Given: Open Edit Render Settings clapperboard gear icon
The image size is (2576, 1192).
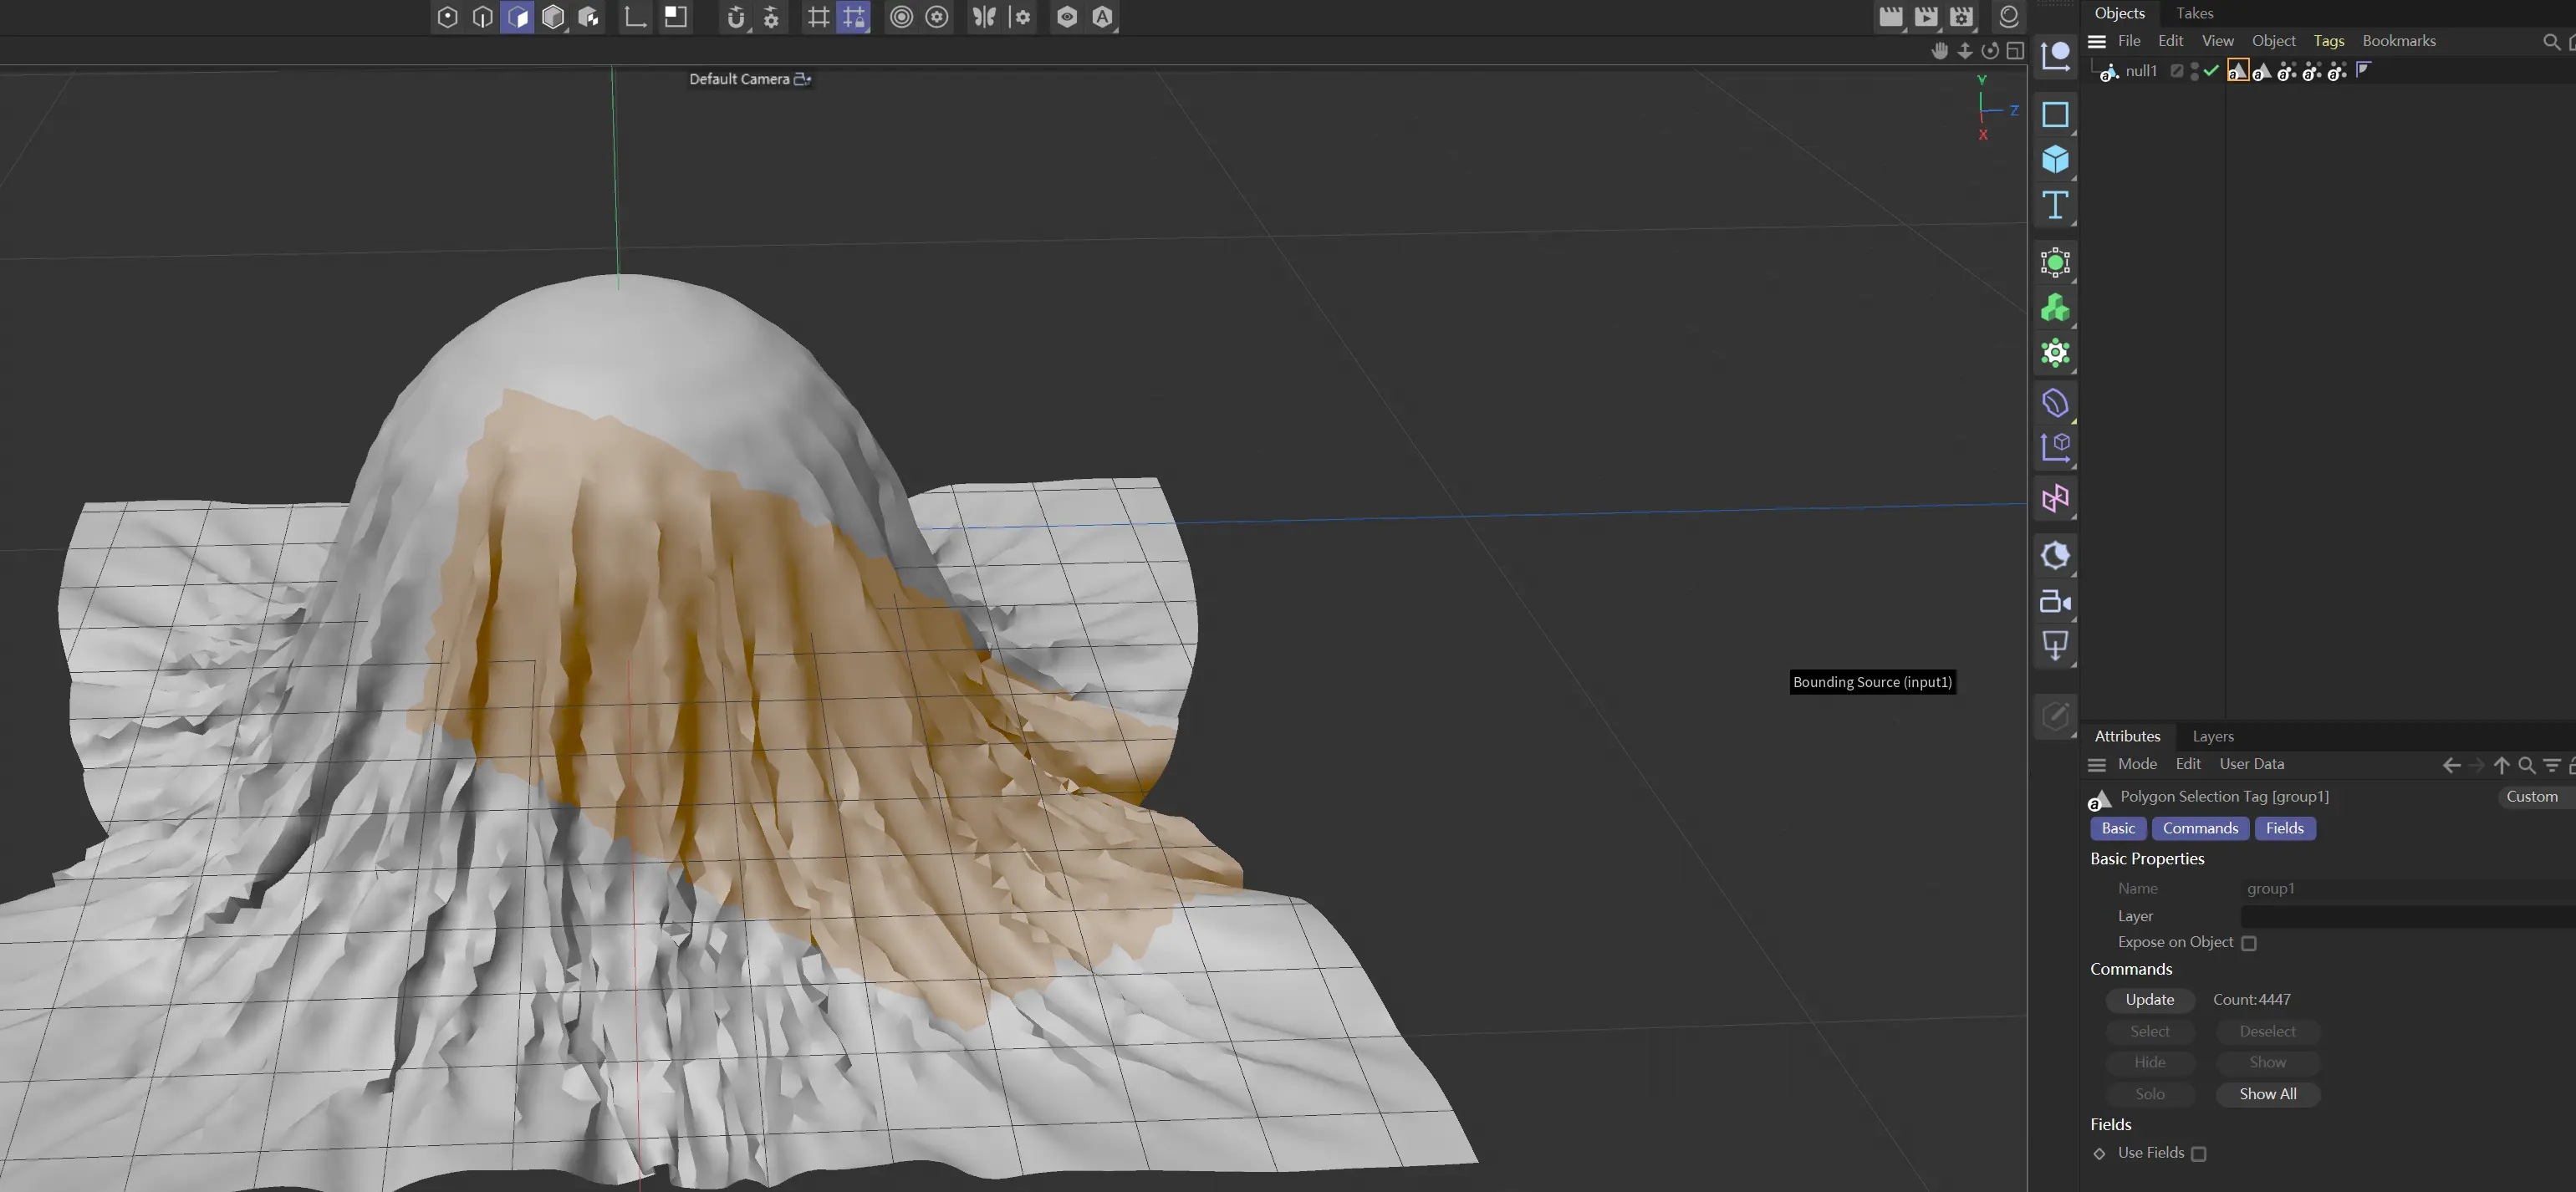Looking at the screenshot, I should point(1962,17).
